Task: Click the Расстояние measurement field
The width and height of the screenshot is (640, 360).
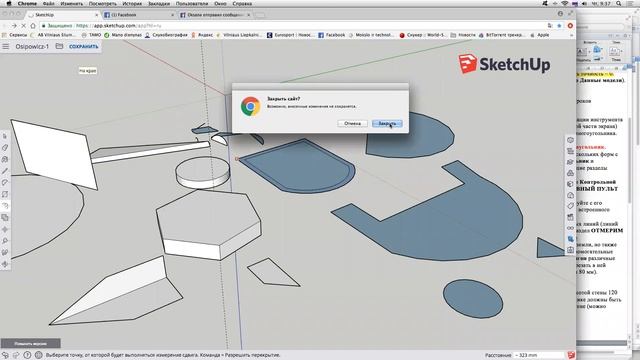Action: [x=538, y=355]
